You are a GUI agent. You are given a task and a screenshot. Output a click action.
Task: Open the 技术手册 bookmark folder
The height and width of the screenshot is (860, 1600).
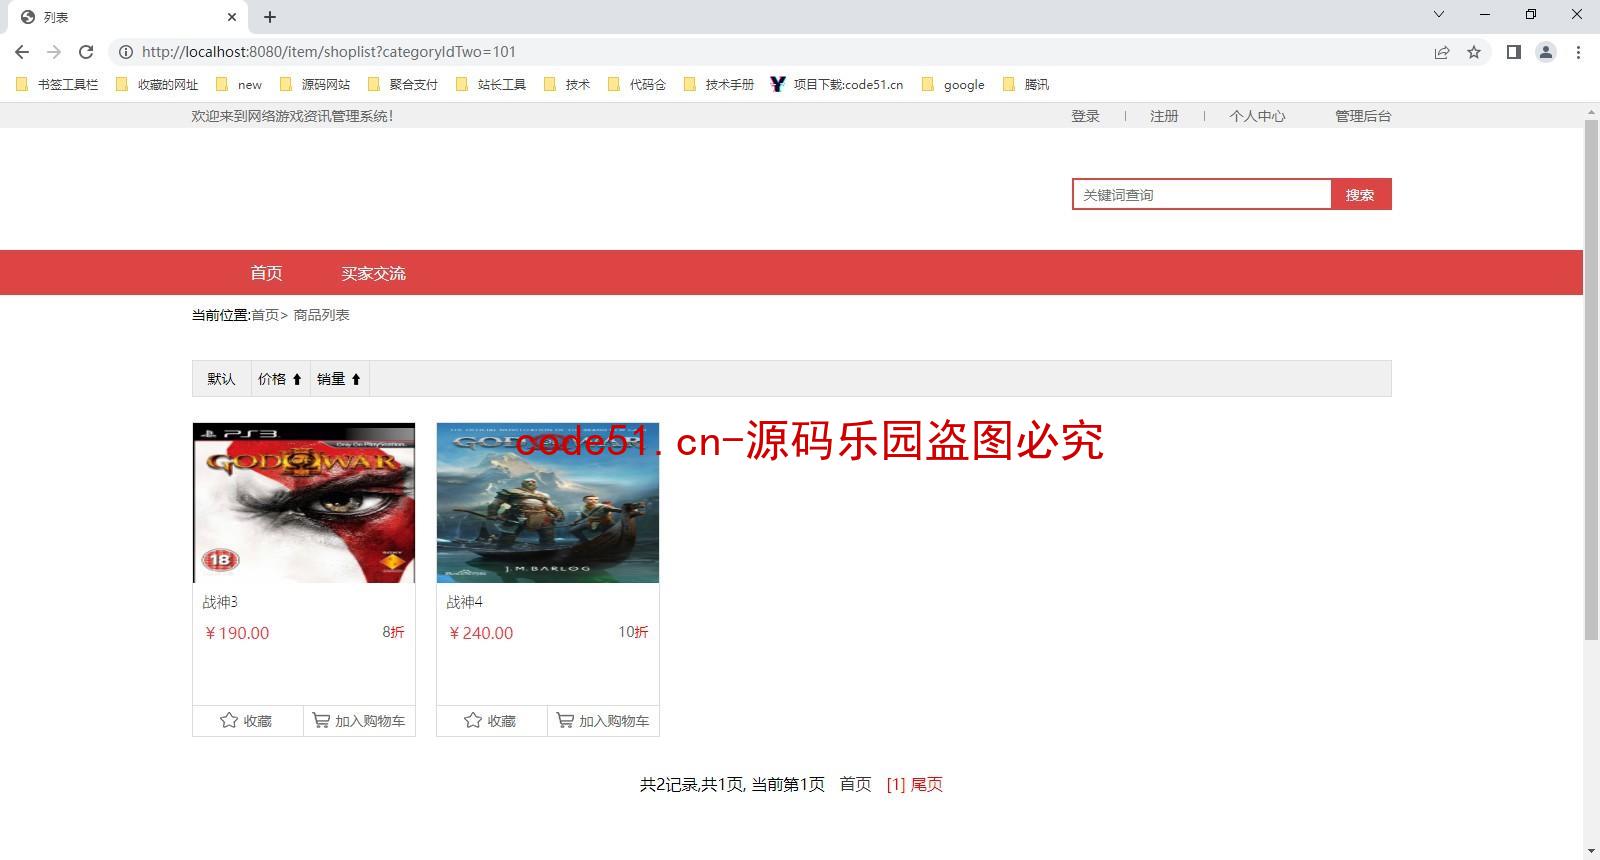coord(719,85)
